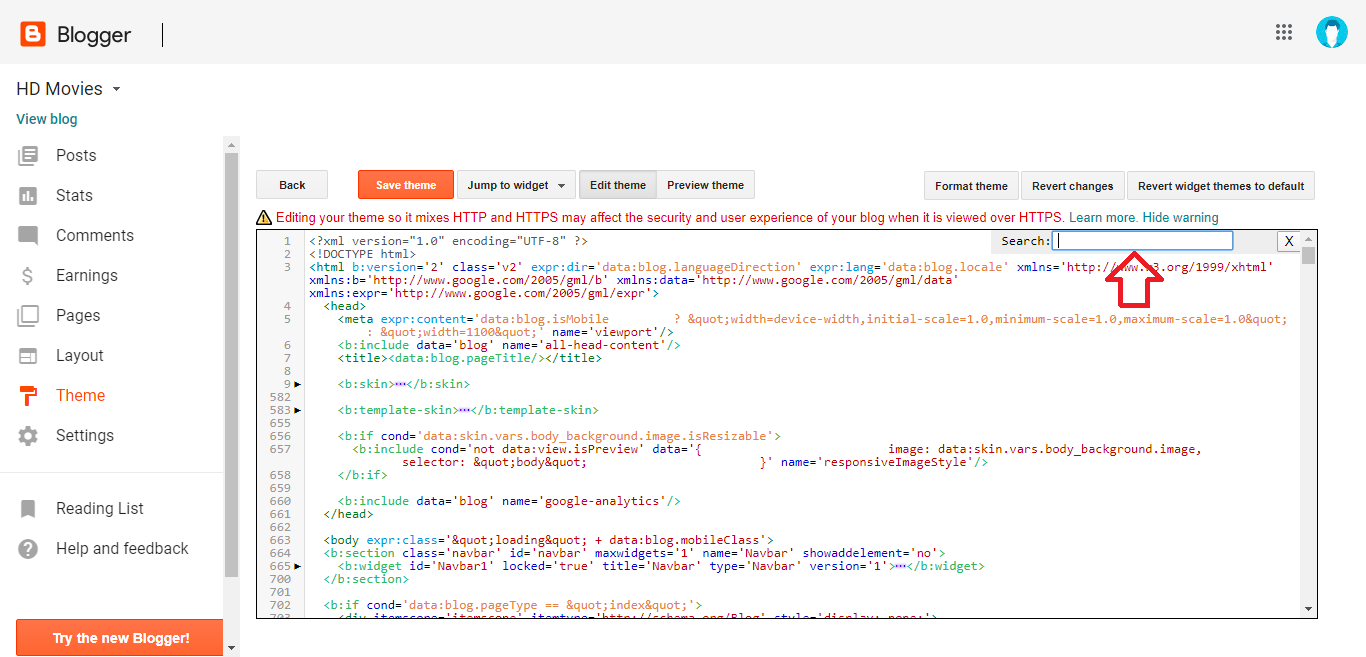Expand the folded Navbar1 widget on line 665

pos(298,566)
